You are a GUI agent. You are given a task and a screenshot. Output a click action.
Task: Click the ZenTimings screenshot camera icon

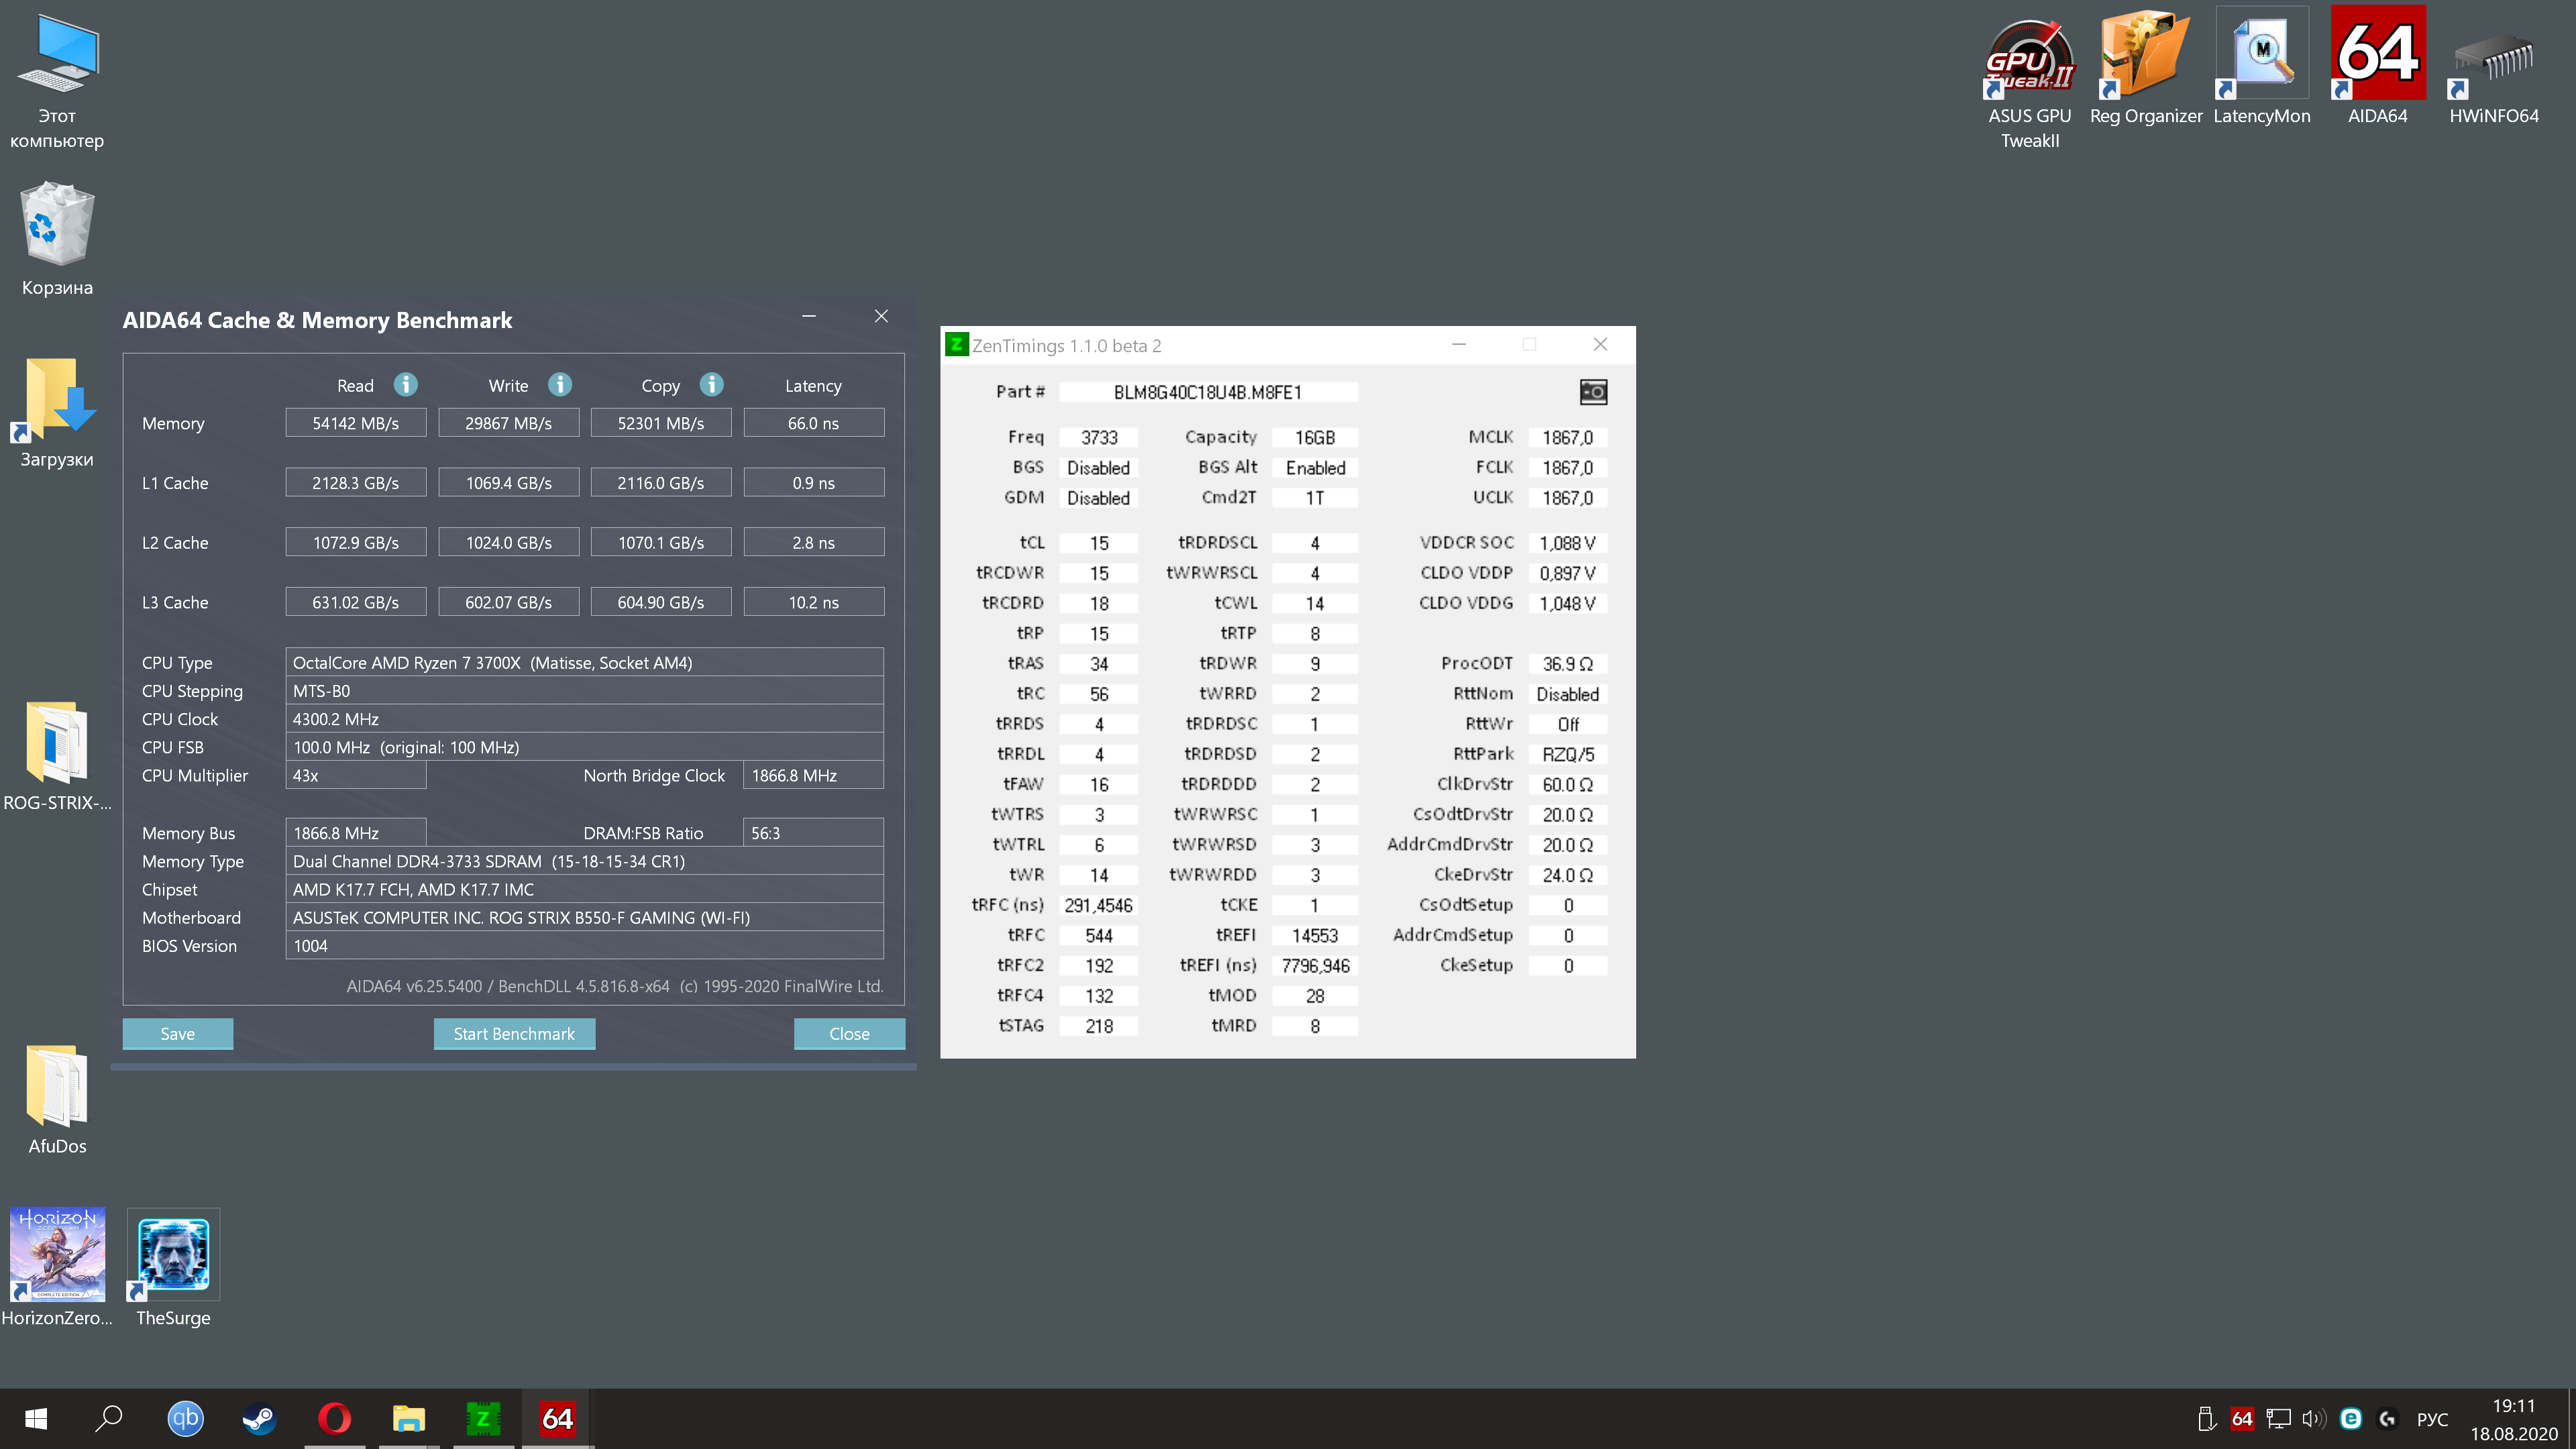(1593, 392)
